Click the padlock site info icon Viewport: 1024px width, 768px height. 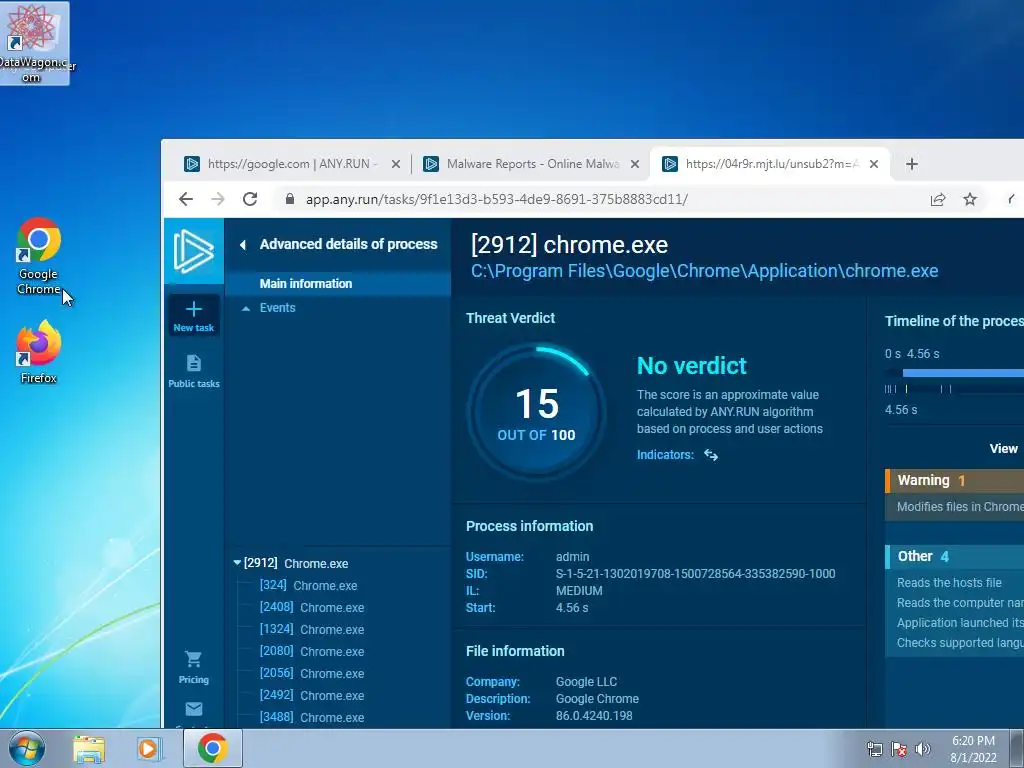[290, 199]
